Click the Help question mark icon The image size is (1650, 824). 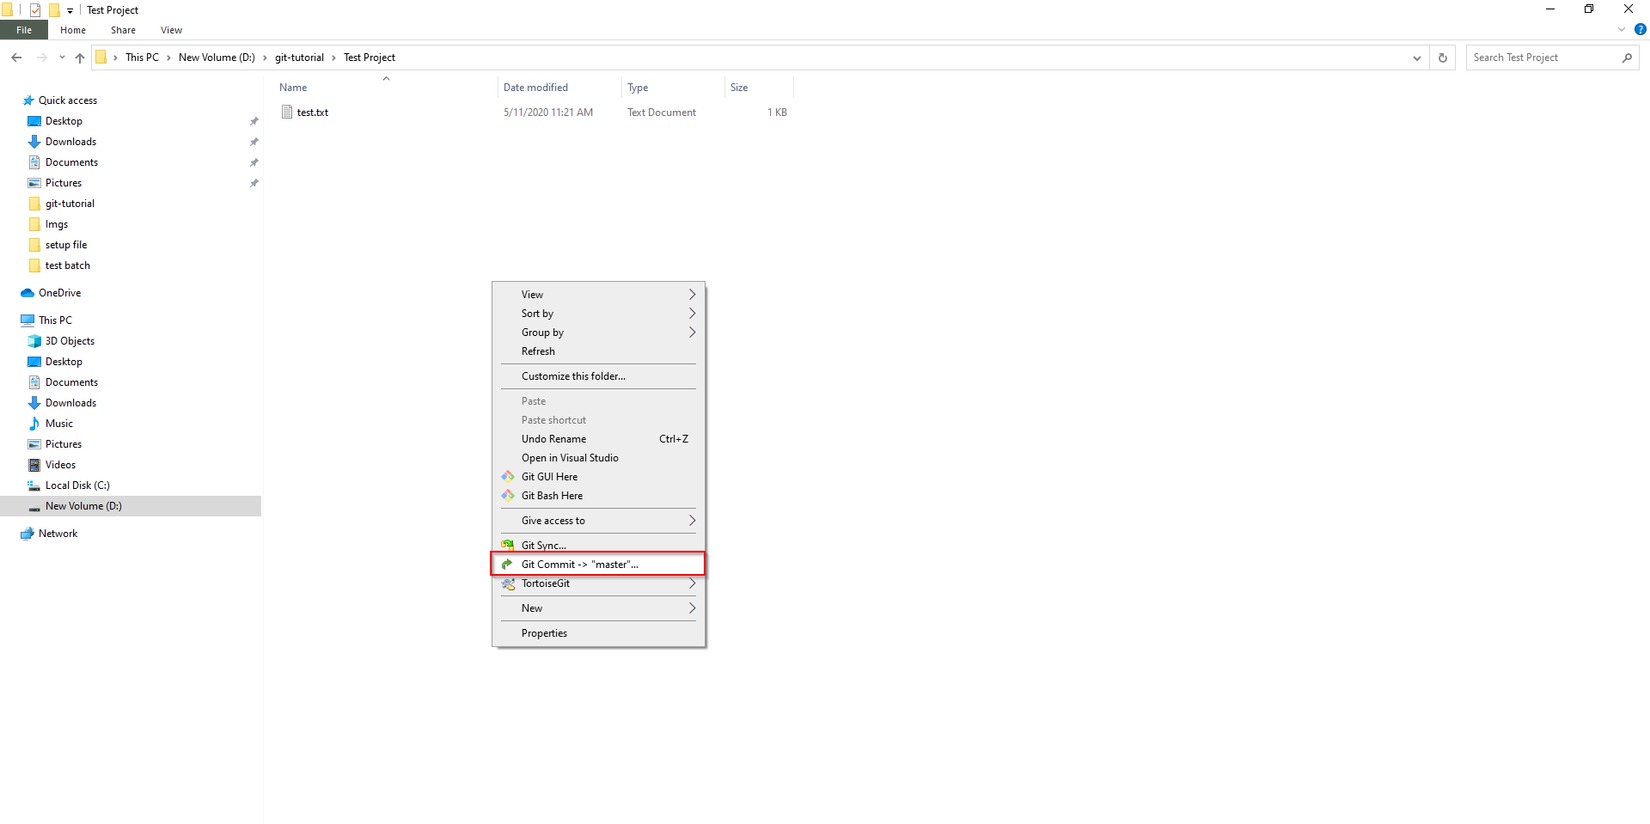1640,30
